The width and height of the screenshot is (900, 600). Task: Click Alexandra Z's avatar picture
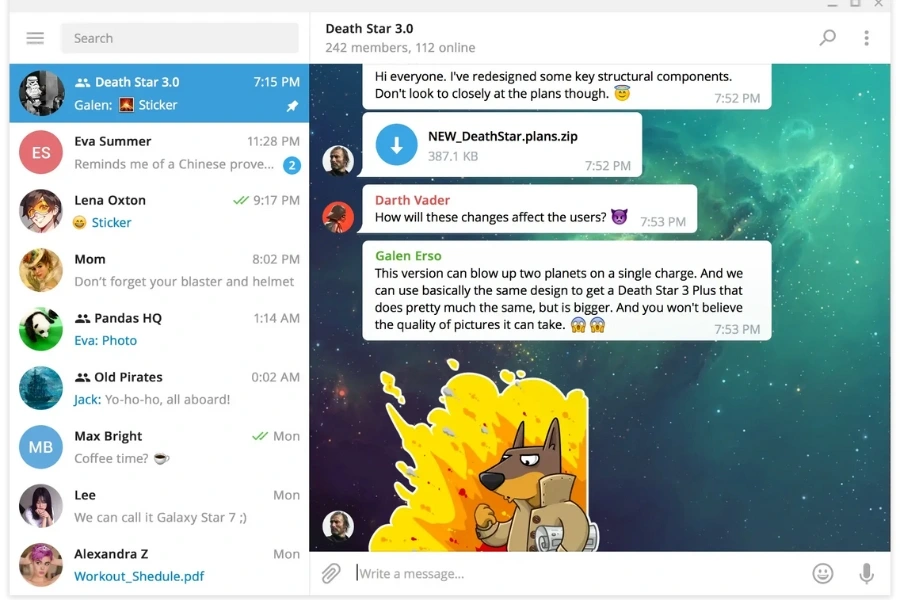pyautogui.click(x=41, y=565)
